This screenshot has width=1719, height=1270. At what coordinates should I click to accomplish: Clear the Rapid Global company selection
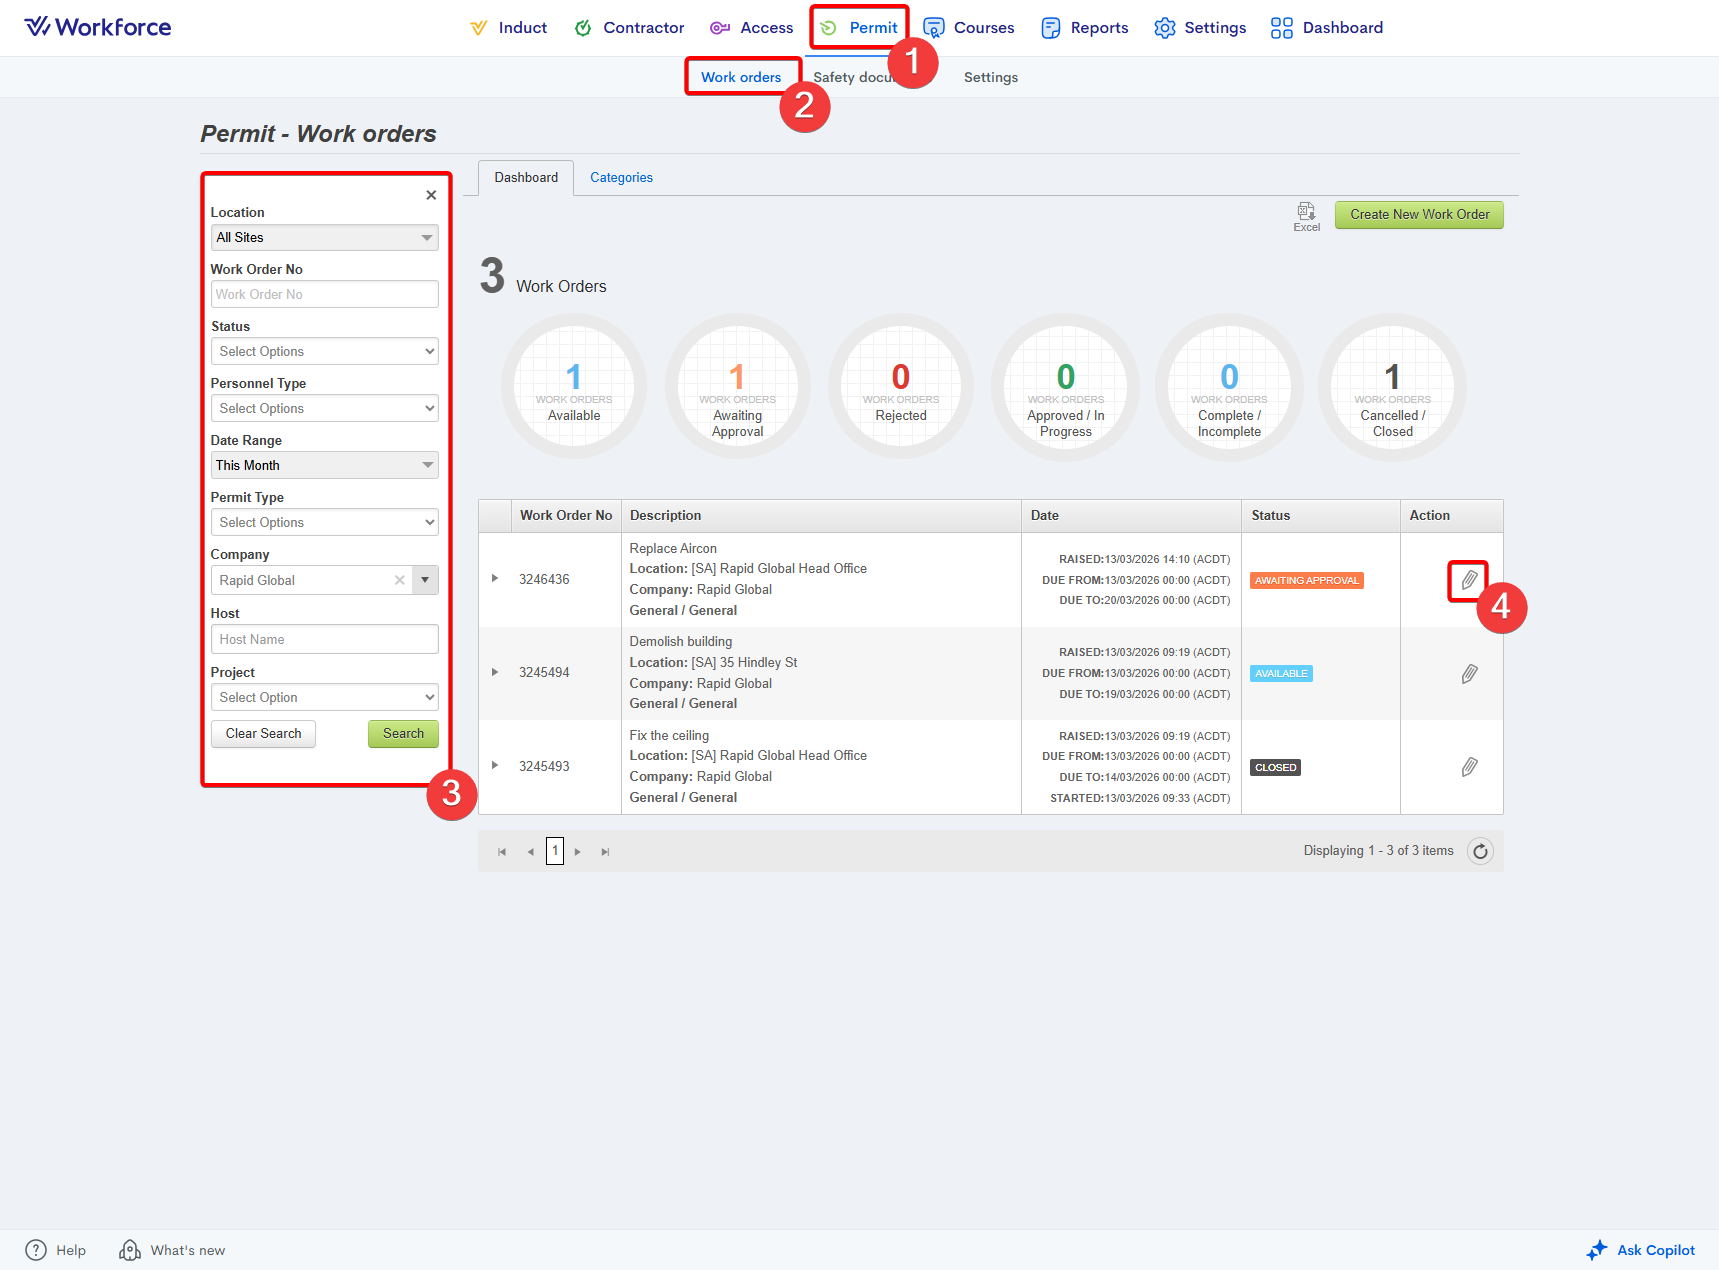click(x=400, y=580)
